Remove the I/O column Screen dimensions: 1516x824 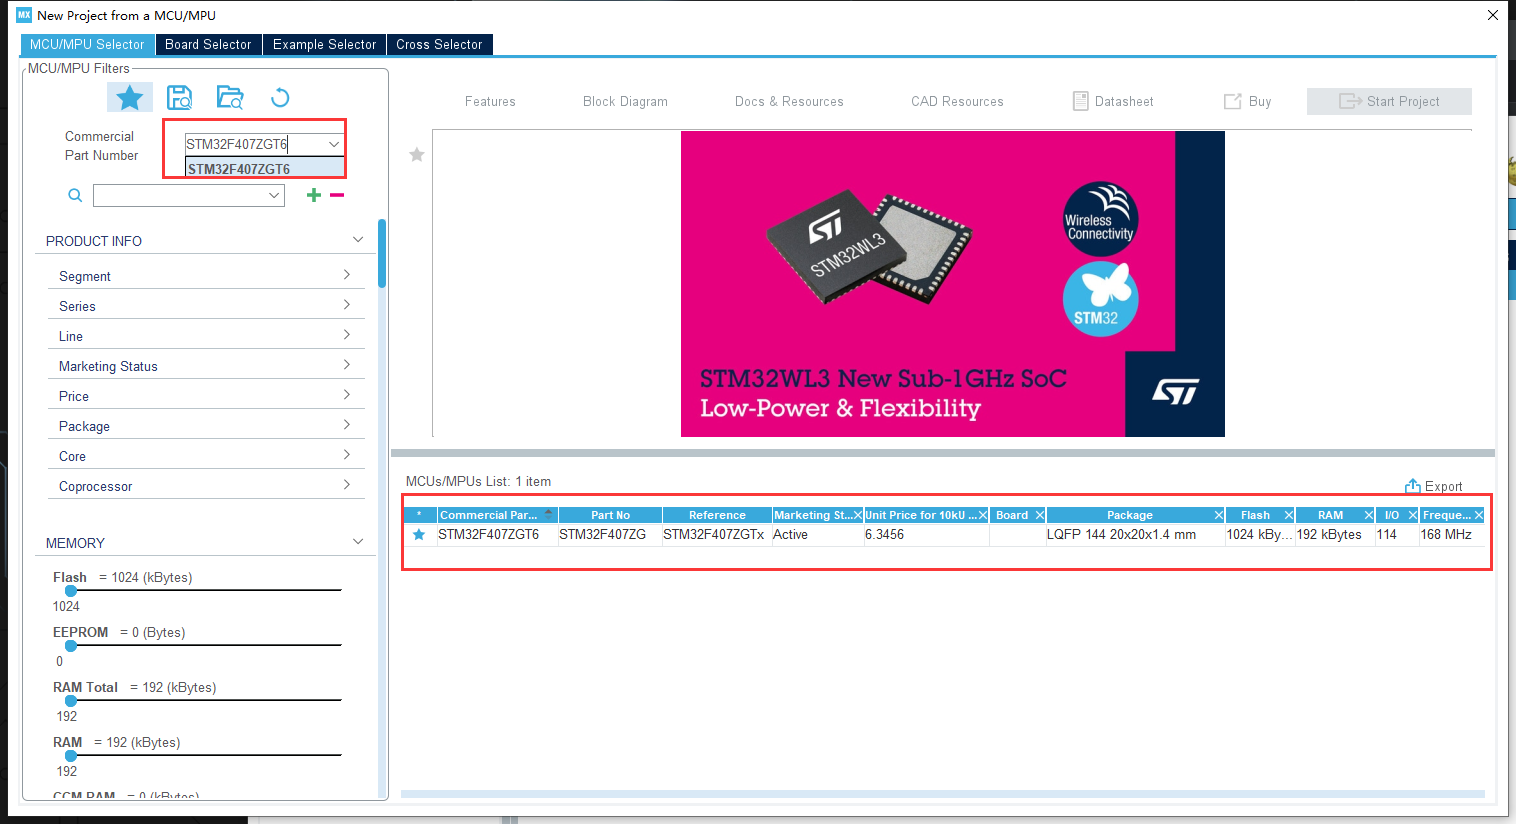tap(1413, 515)
